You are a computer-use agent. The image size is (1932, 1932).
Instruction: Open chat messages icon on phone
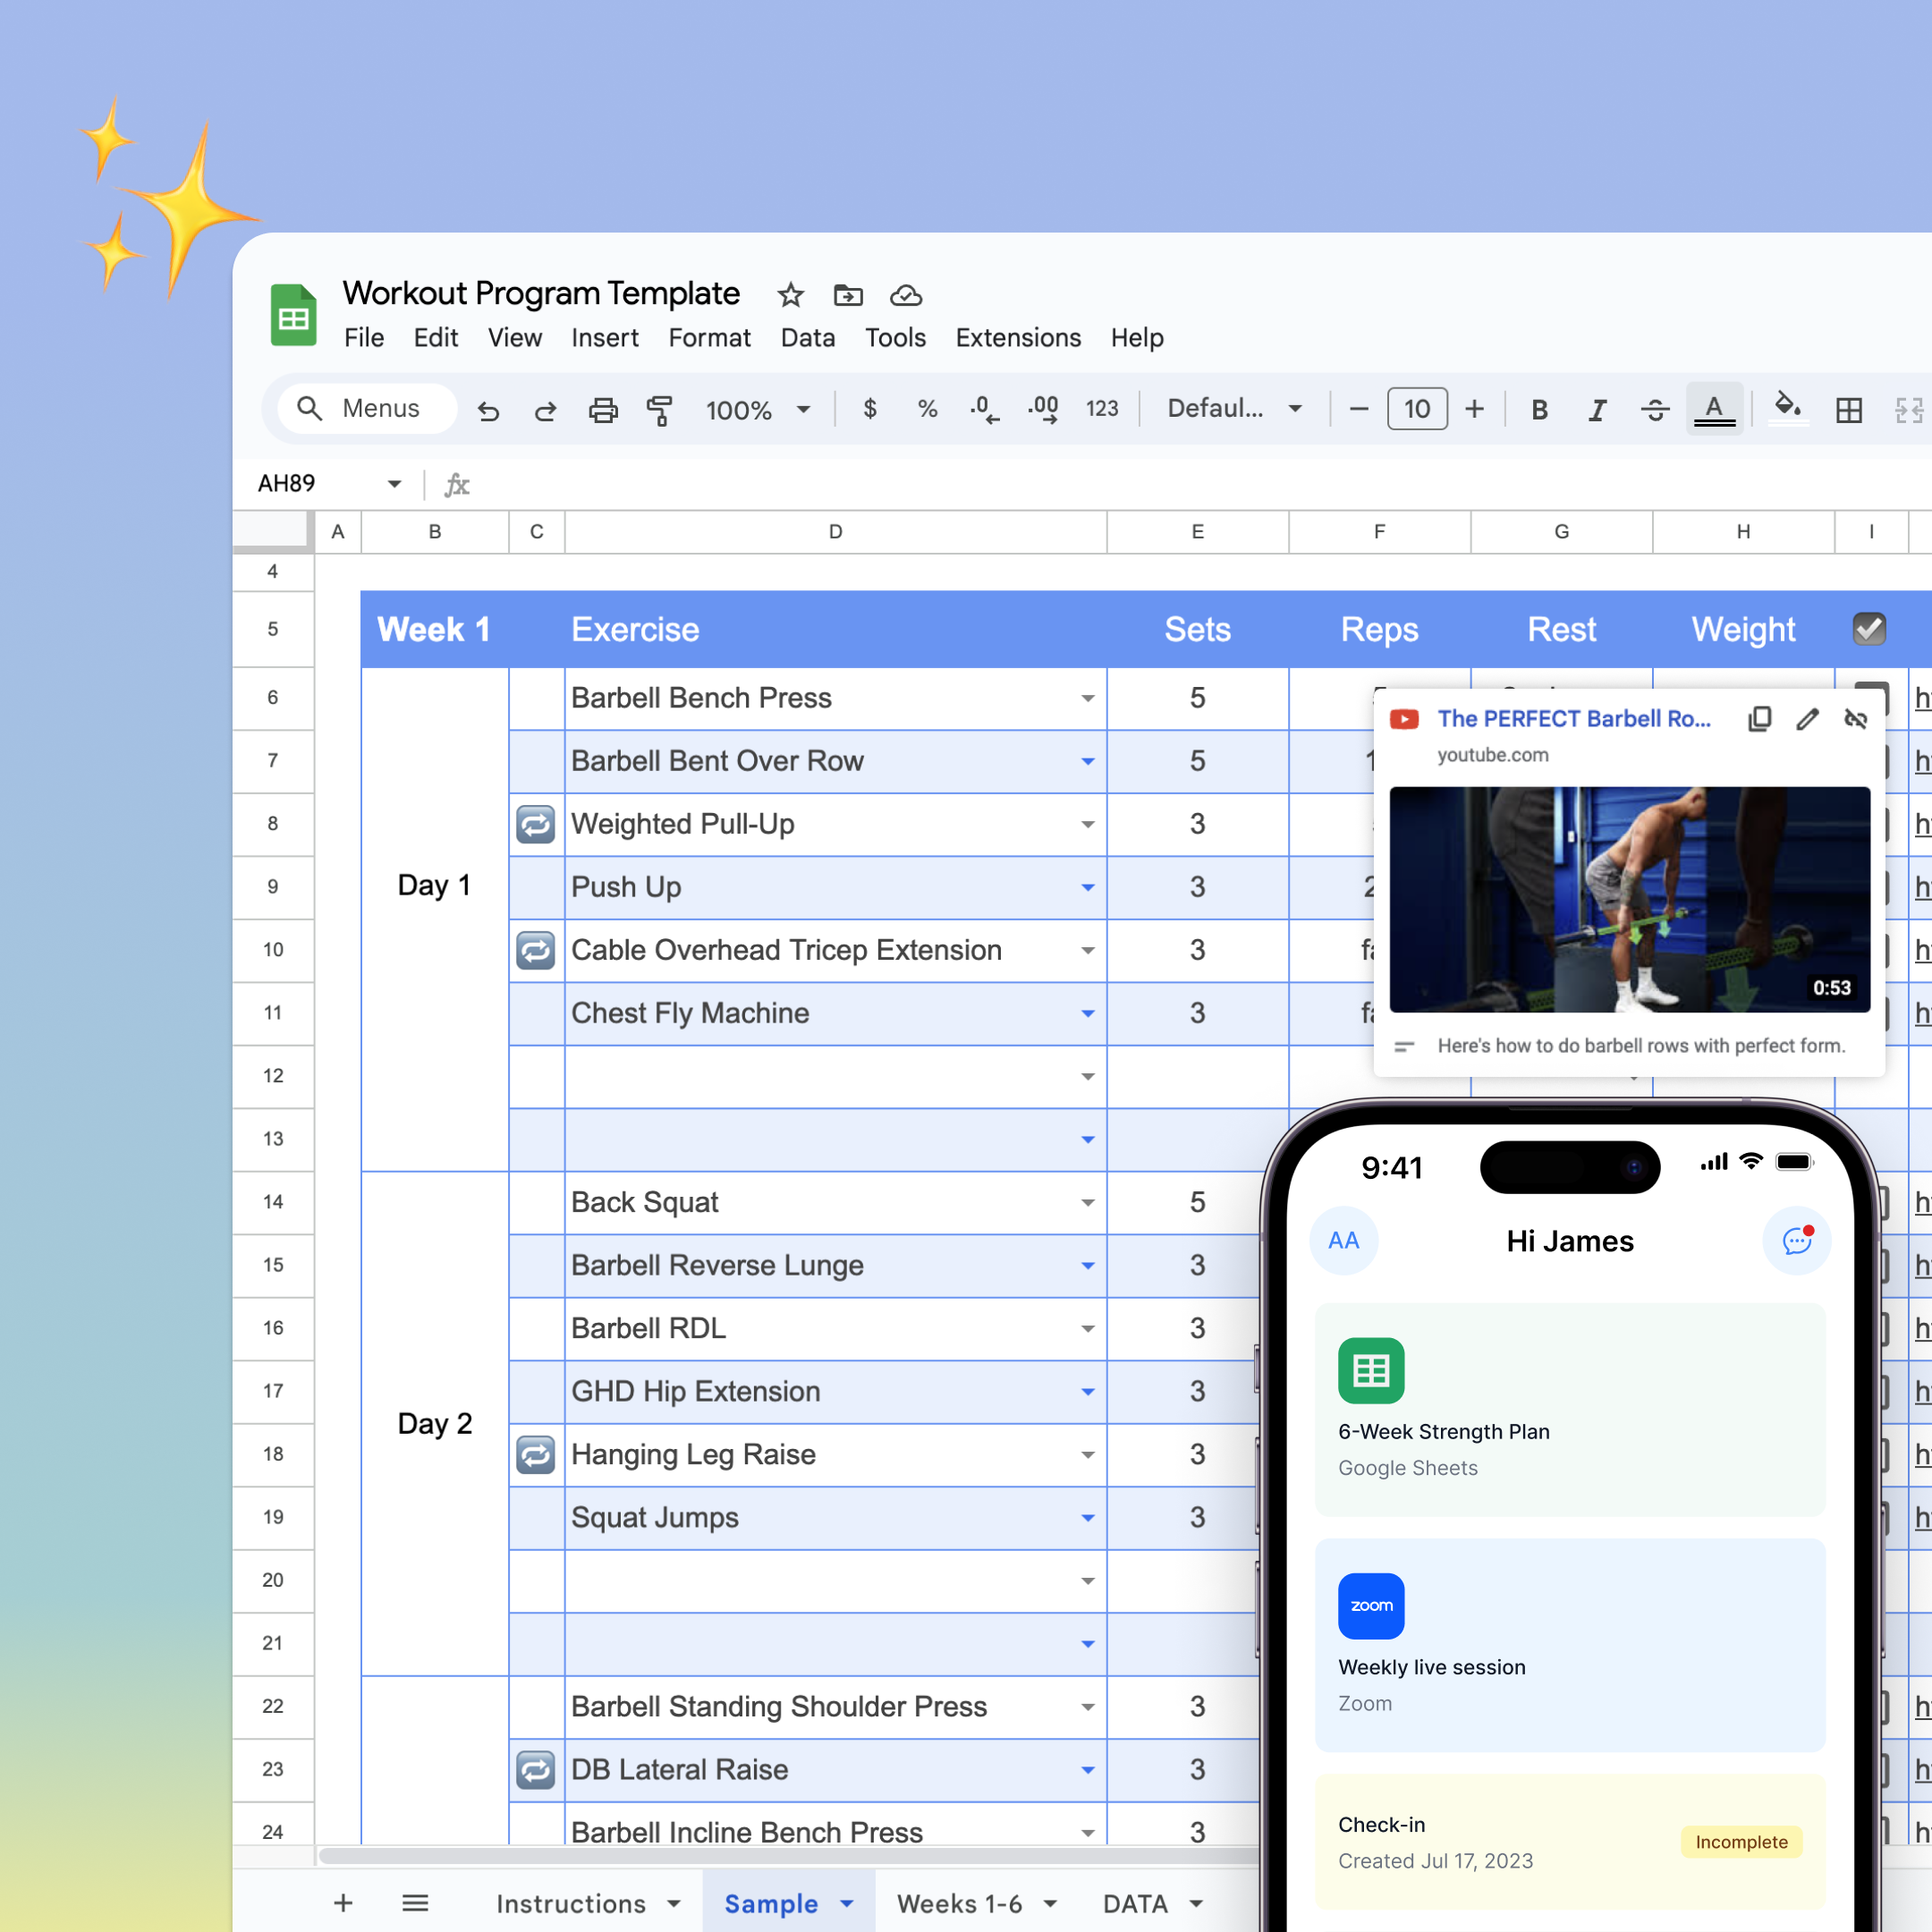tap(1797, 1241)
